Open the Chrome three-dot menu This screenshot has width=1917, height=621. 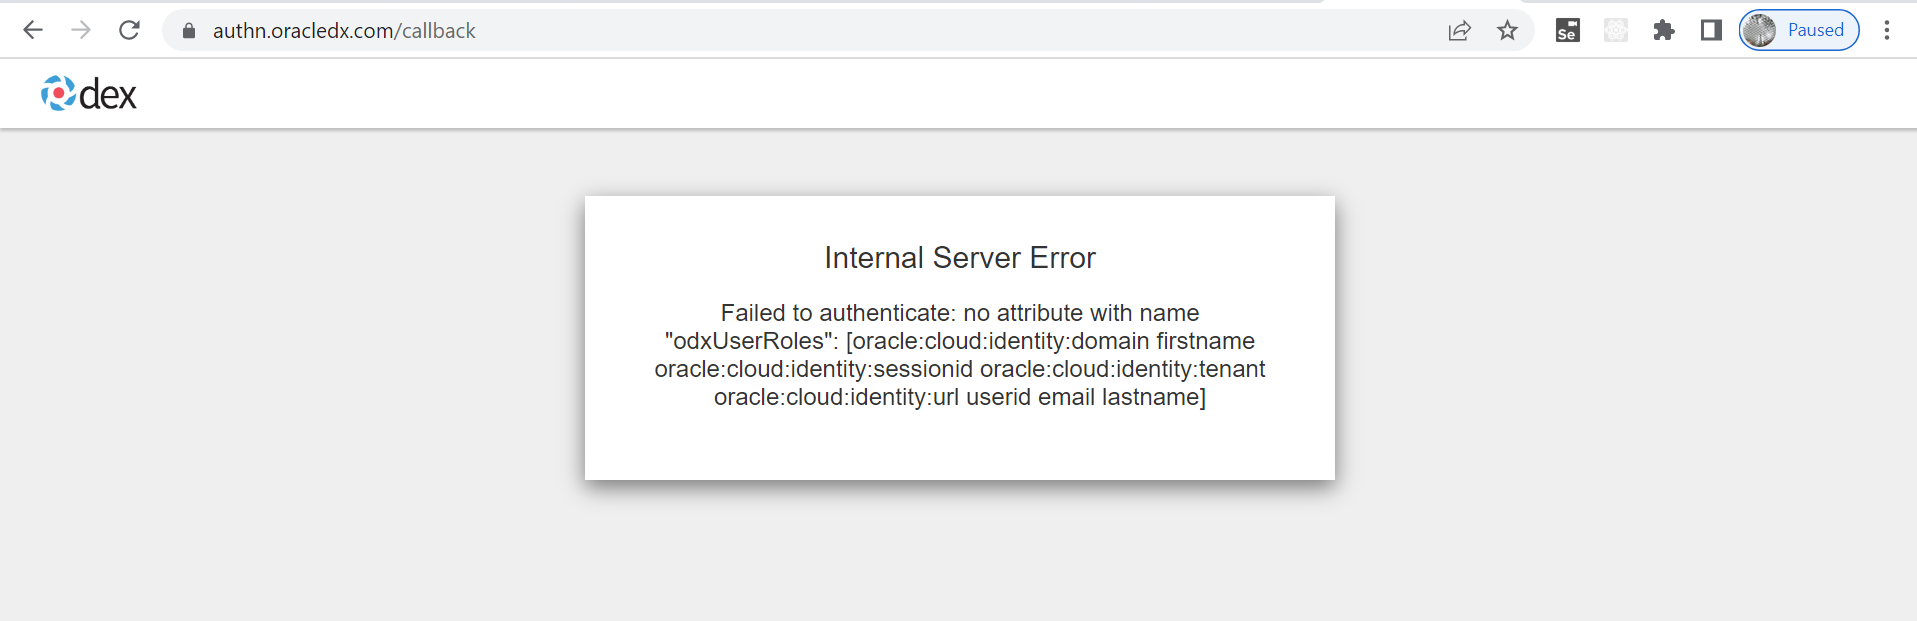1887,31
